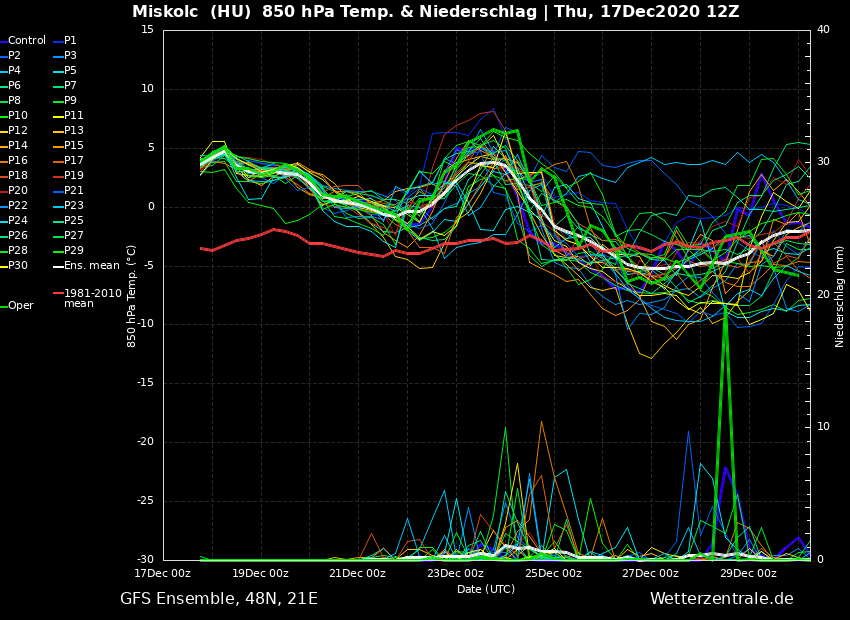Select the Oper legend label
This screenshot has height=620, width=850.
click(x=21, y=306)
